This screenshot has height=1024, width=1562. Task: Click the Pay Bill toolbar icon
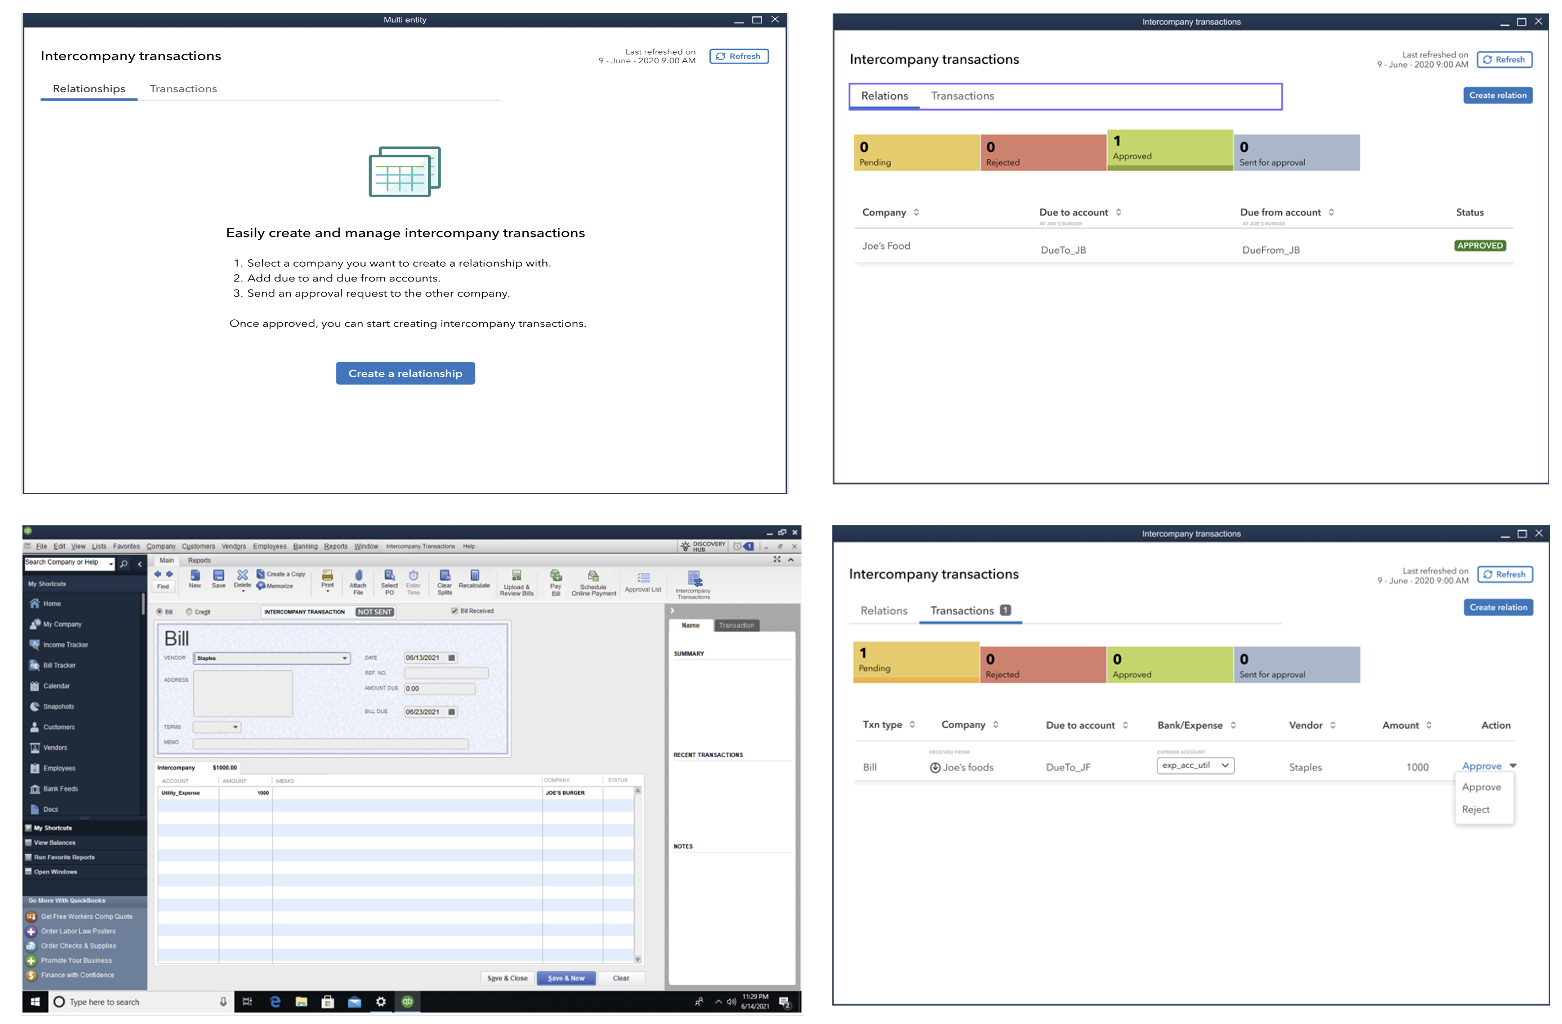pos(556,582)
